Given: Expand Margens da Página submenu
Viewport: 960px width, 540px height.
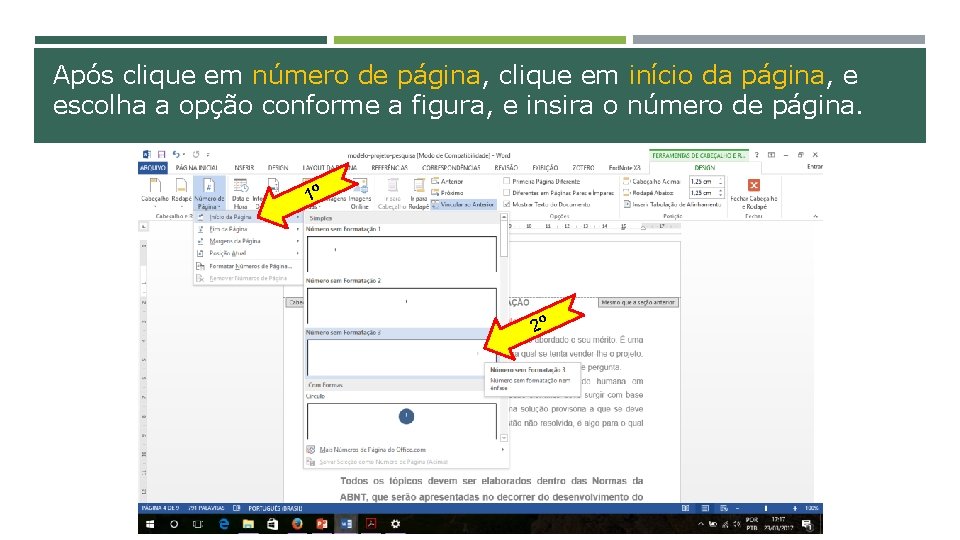Looking at the screenshot, I should point(248,241).
